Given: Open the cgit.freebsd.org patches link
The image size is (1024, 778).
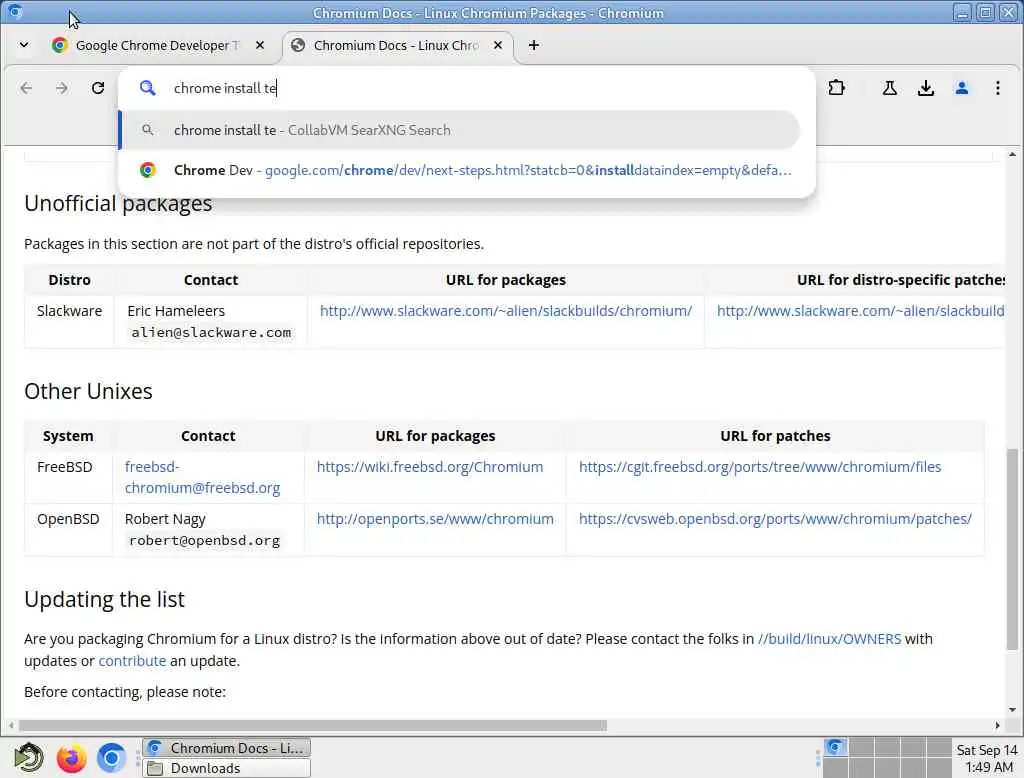Looking at the screenshot, I should (x=760, y=467).
